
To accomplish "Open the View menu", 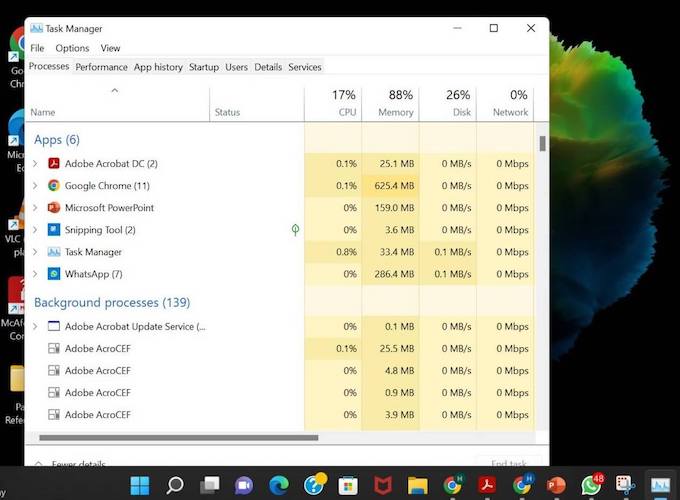I will point(110,48).
